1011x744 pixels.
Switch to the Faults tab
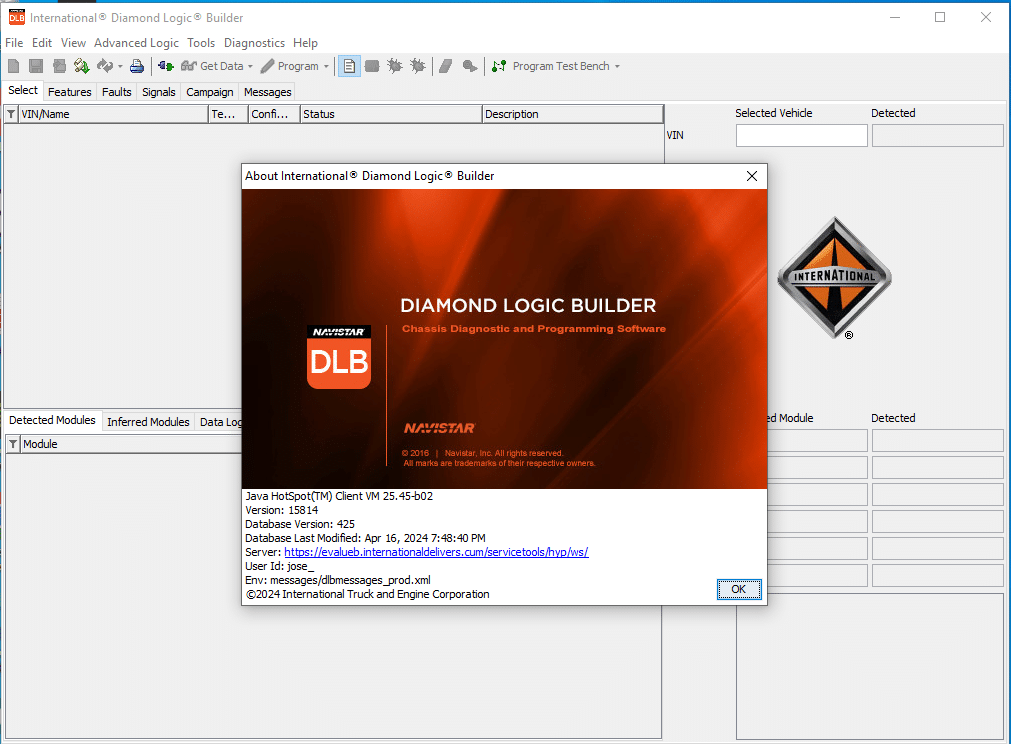click(116, 92)
